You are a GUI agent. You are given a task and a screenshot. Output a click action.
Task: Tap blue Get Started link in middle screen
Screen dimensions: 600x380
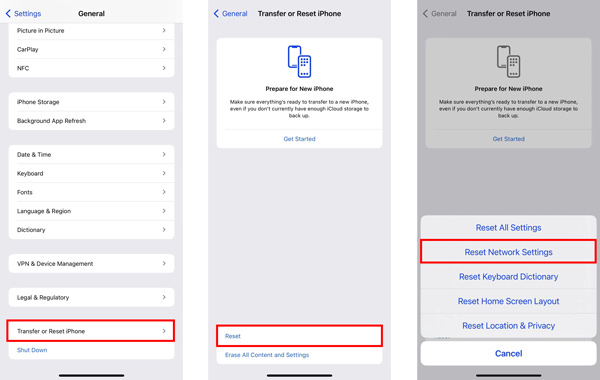click(299, 139)
